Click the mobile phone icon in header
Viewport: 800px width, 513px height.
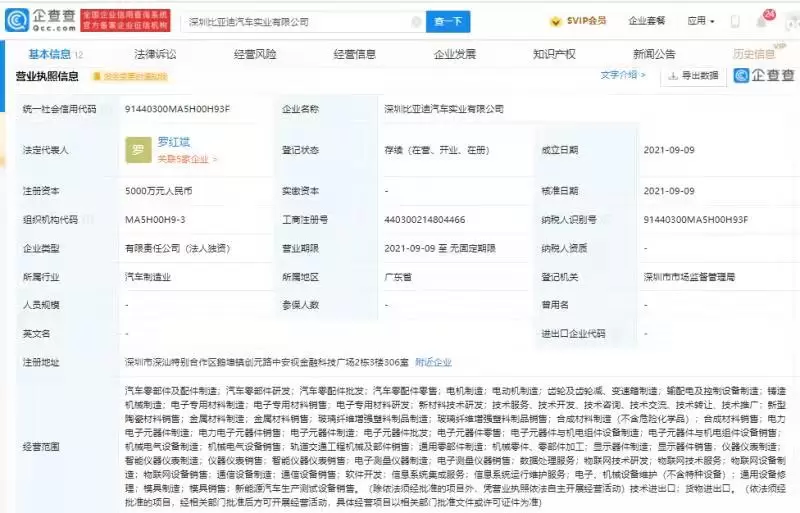(x=735, y=21)
